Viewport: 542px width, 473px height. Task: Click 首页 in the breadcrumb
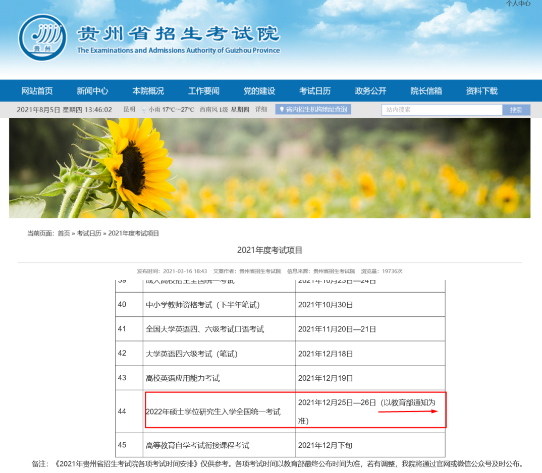coord(64,233)
